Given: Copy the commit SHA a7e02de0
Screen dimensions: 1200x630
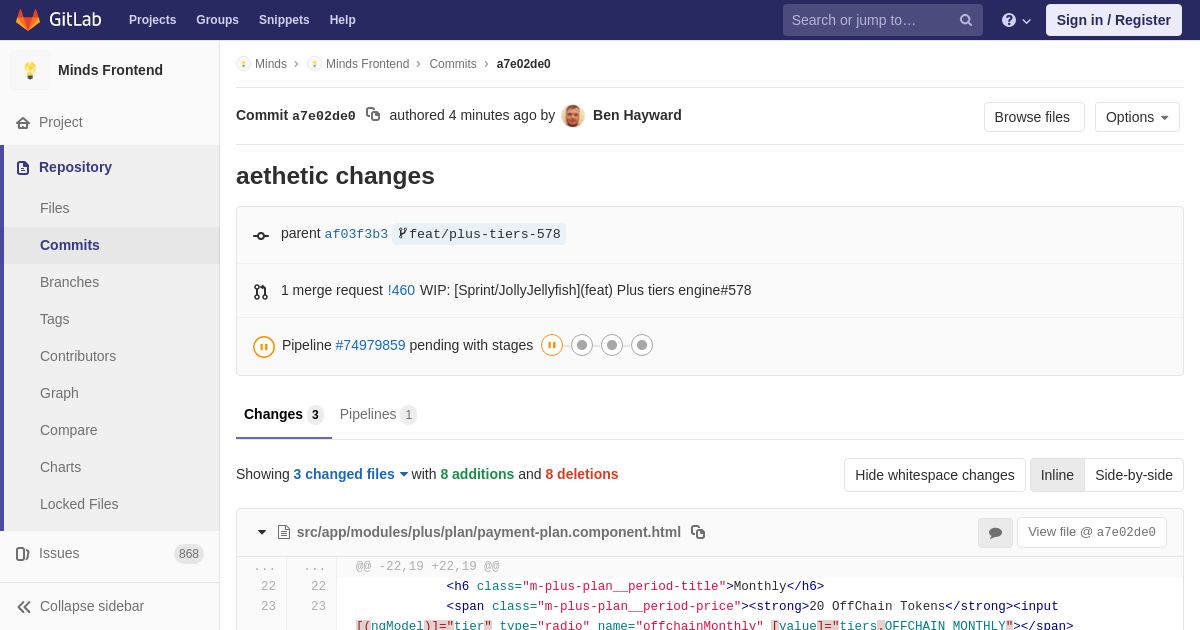Looking at the screenshot, I should 373,115.
